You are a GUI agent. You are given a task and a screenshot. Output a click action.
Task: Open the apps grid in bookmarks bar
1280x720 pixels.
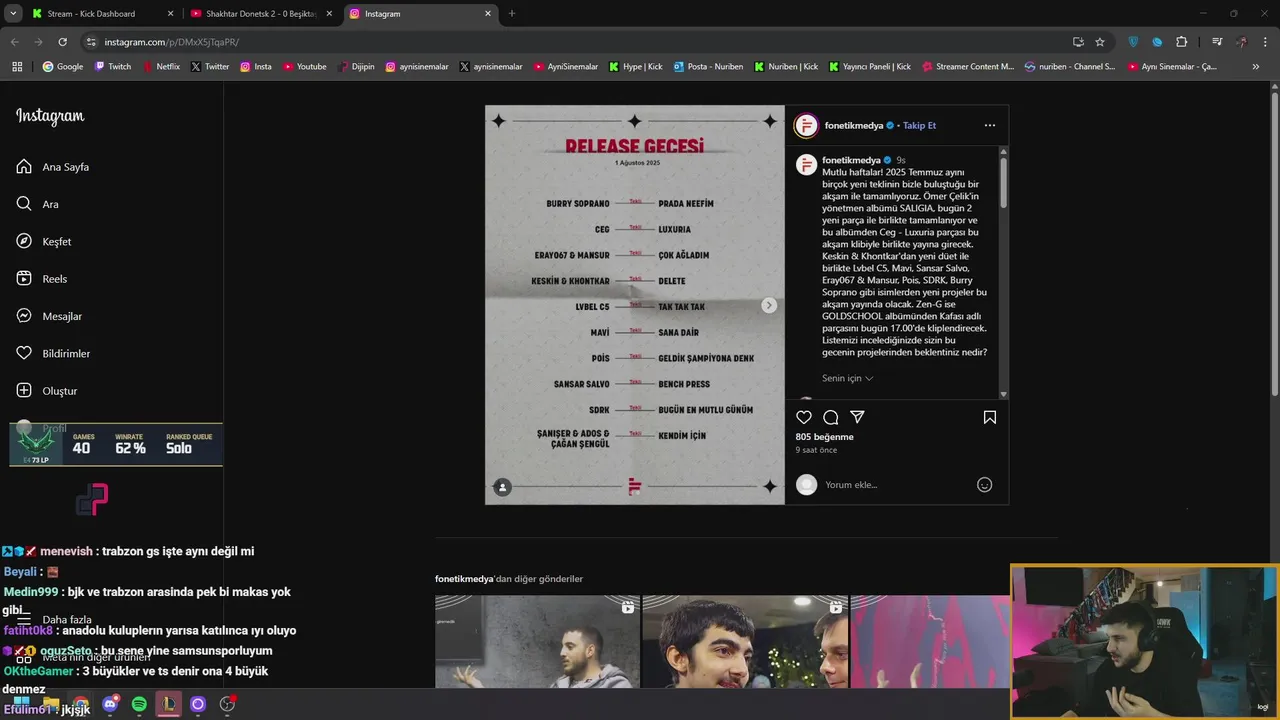[17, 67]
